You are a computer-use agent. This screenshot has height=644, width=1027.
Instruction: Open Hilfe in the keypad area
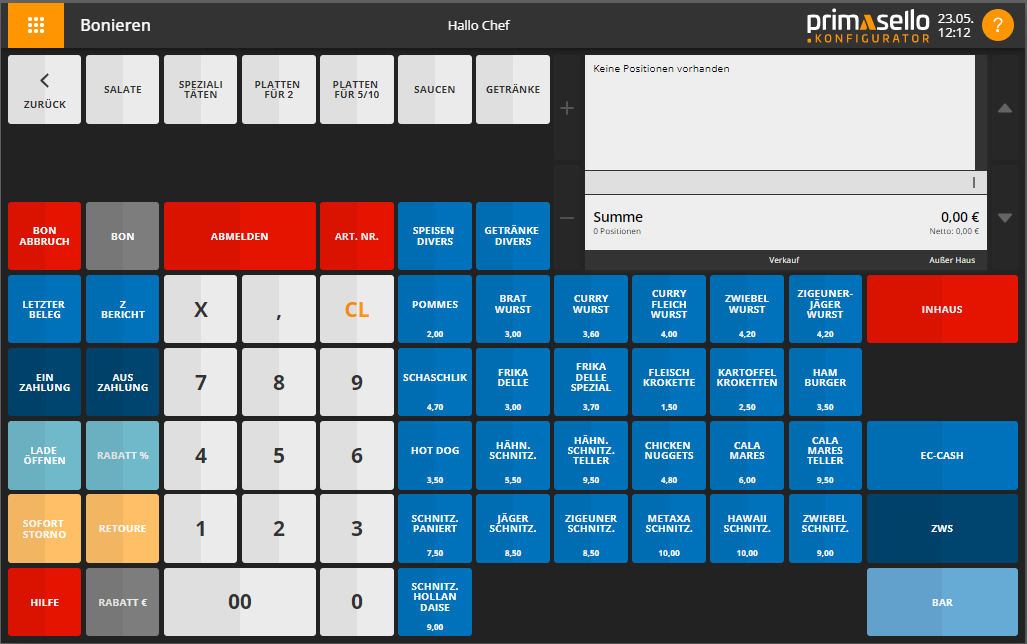[x=45, y=601]
